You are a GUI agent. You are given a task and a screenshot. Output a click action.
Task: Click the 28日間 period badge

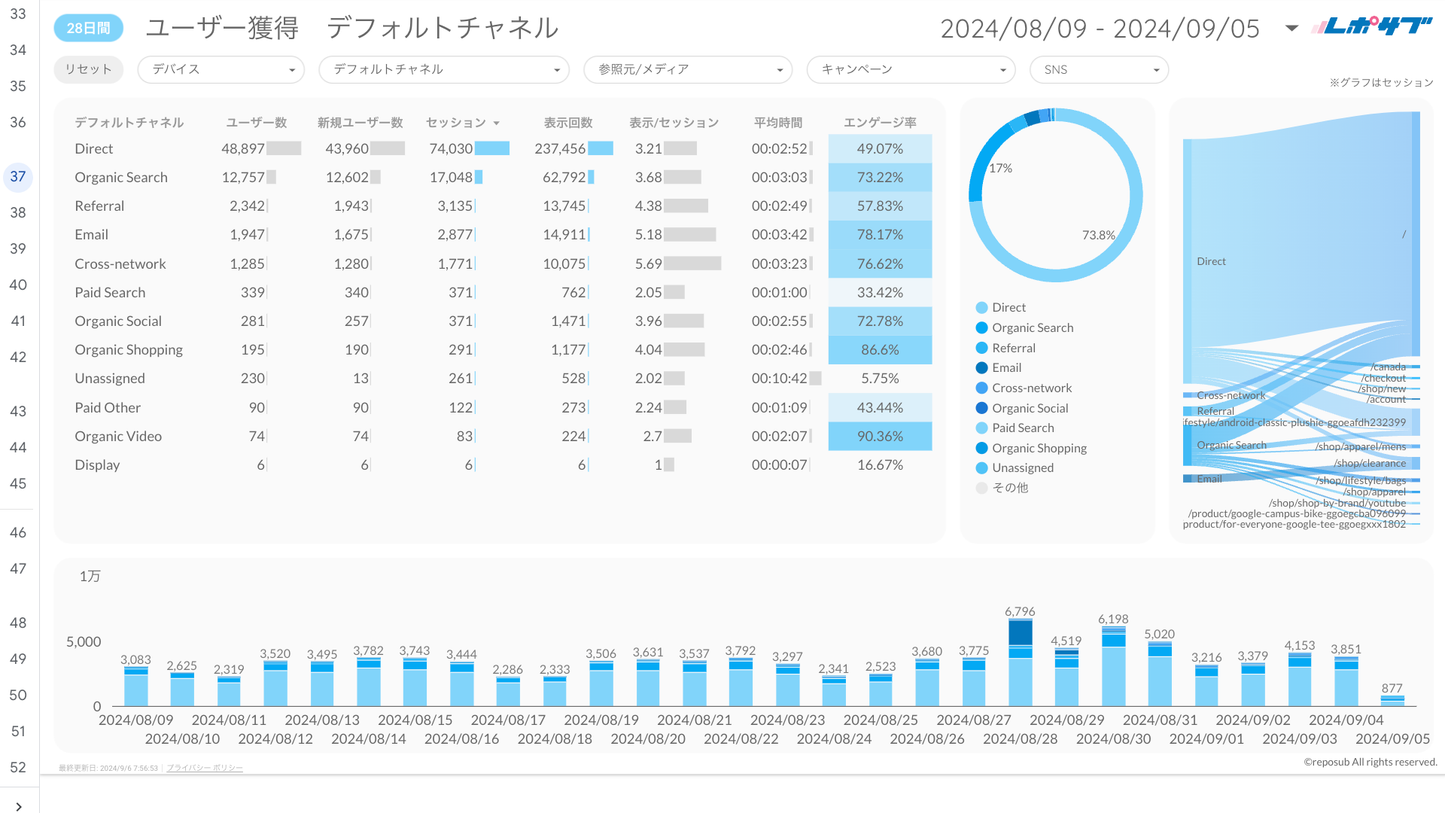pos(88,28)
